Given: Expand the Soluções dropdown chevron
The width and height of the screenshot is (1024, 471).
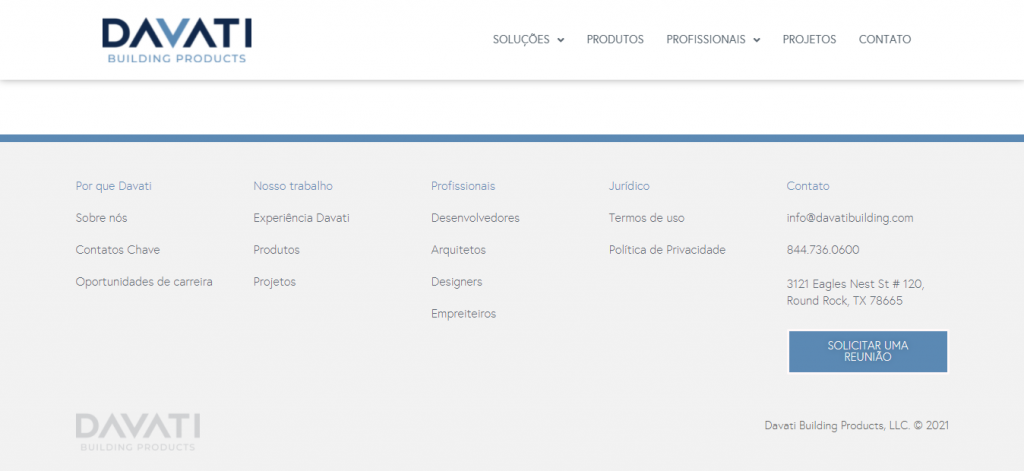Looking at the screenshot, I should click(560, 40).
